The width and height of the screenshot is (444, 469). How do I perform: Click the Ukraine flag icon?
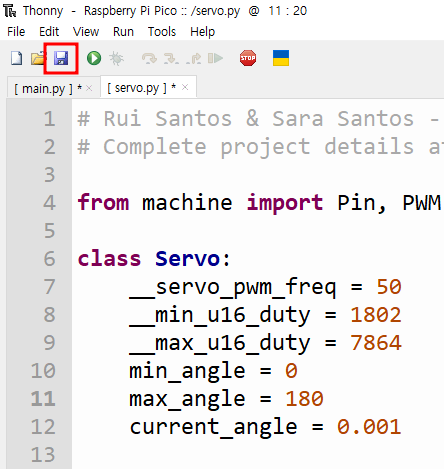pyautogui.click(x=281, y=58)
